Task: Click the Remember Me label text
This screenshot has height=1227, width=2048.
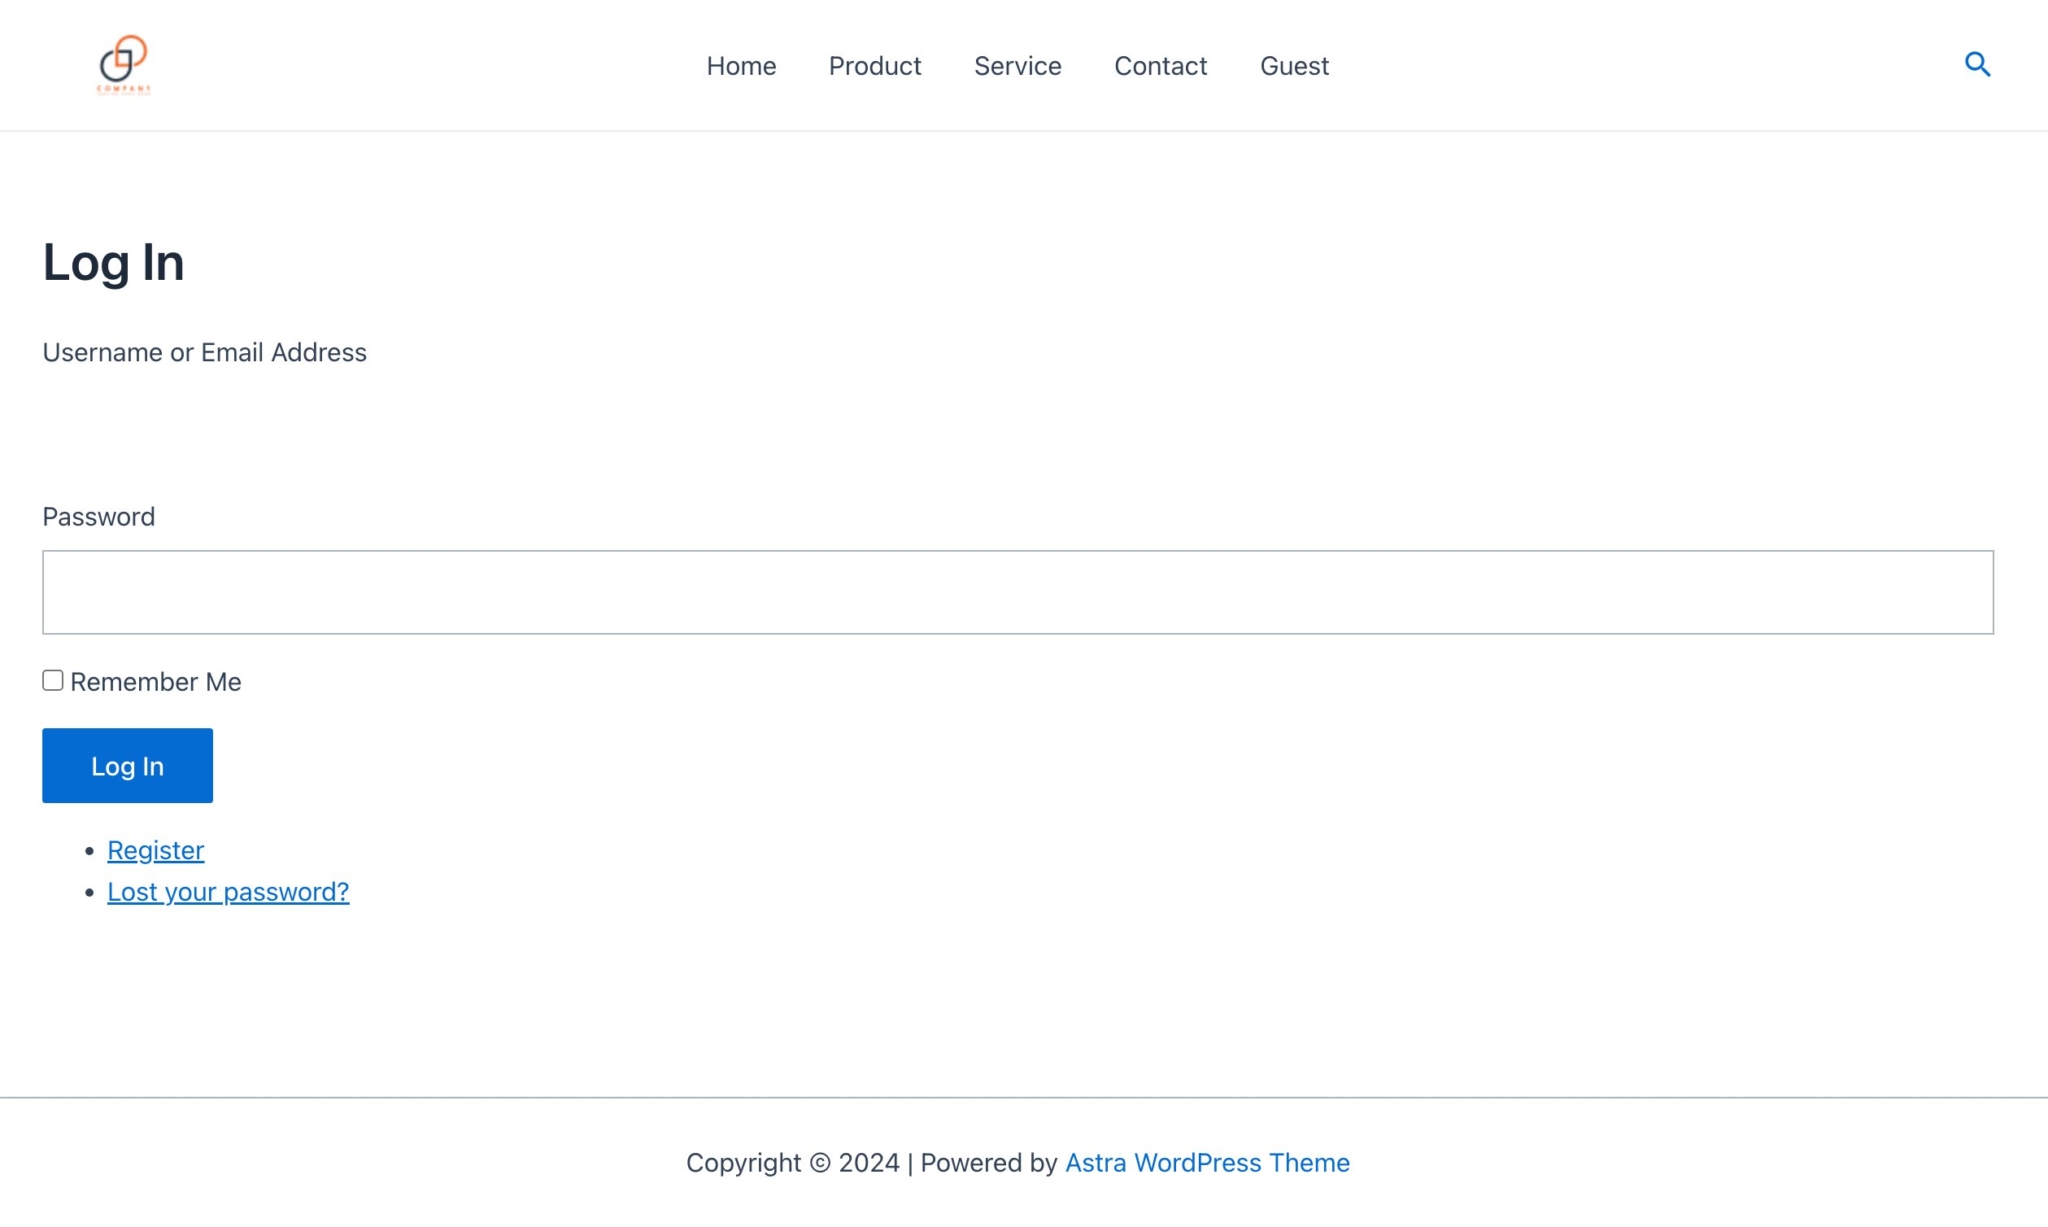Action: pos(155,681)
